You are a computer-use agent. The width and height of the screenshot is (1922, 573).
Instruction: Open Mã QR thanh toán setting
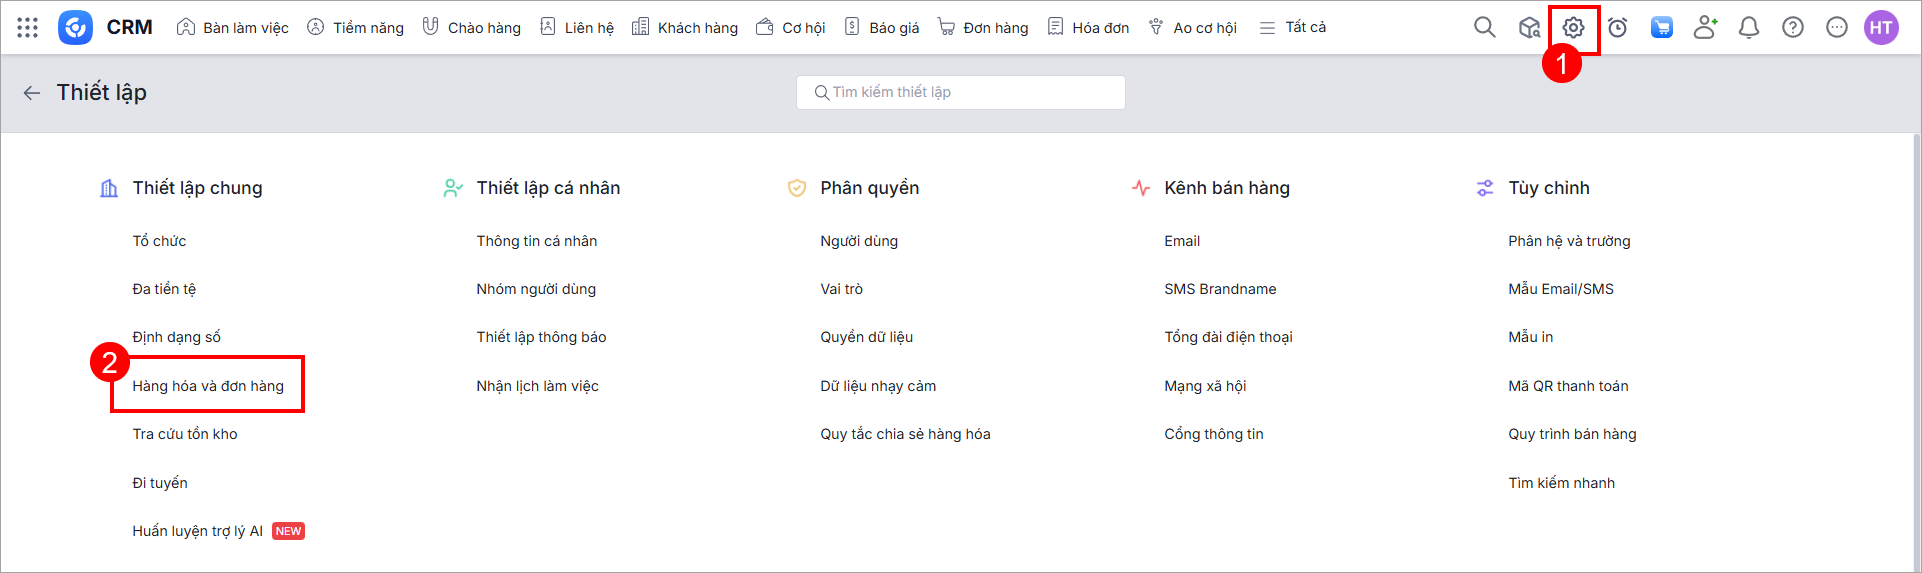point(1567,386)
